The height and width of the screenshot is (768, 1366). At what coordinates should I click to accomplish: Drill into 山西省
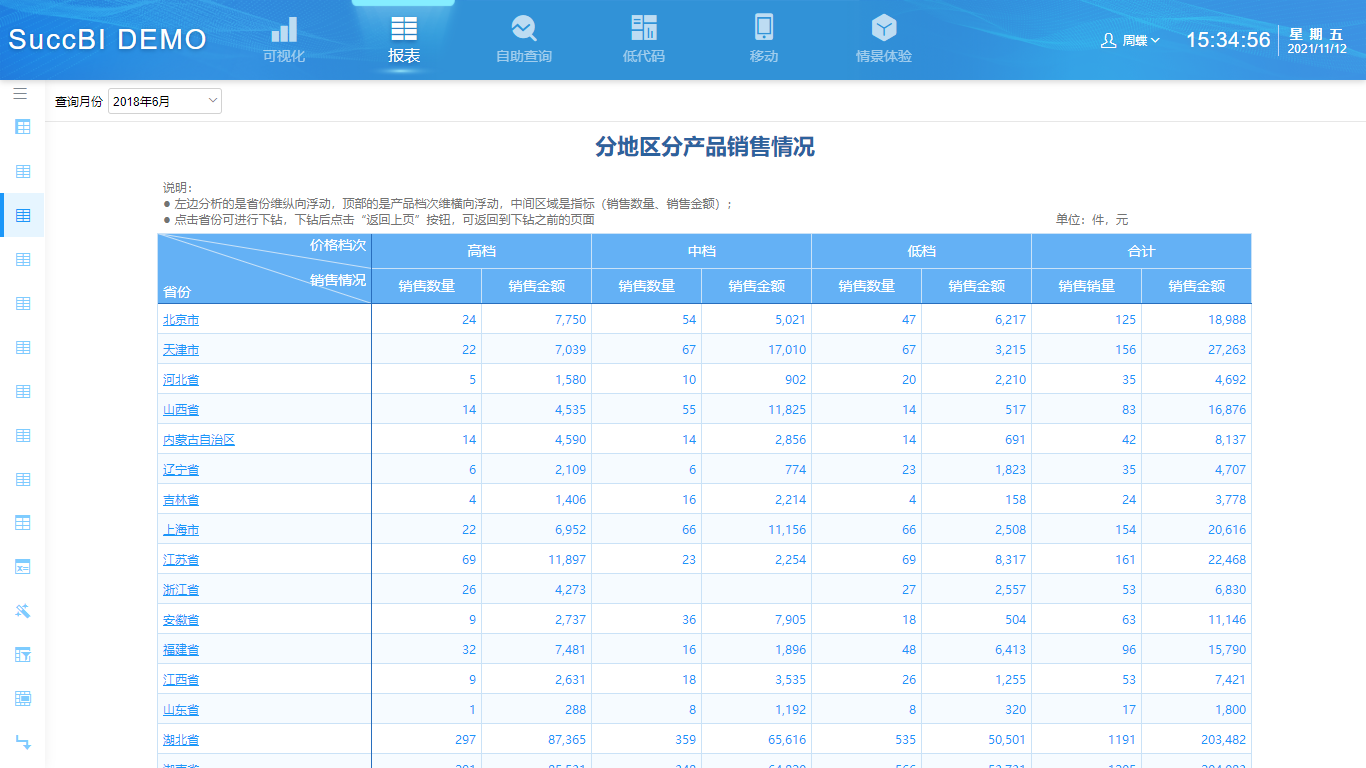pos(181,410)
